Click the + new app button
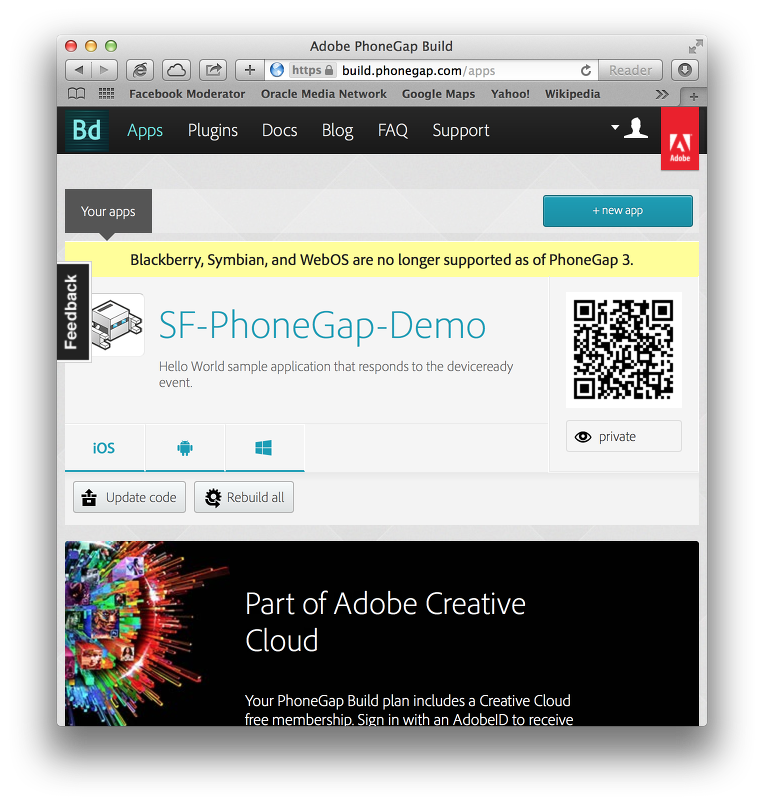 pyautogui.click(x=618, y=210)
